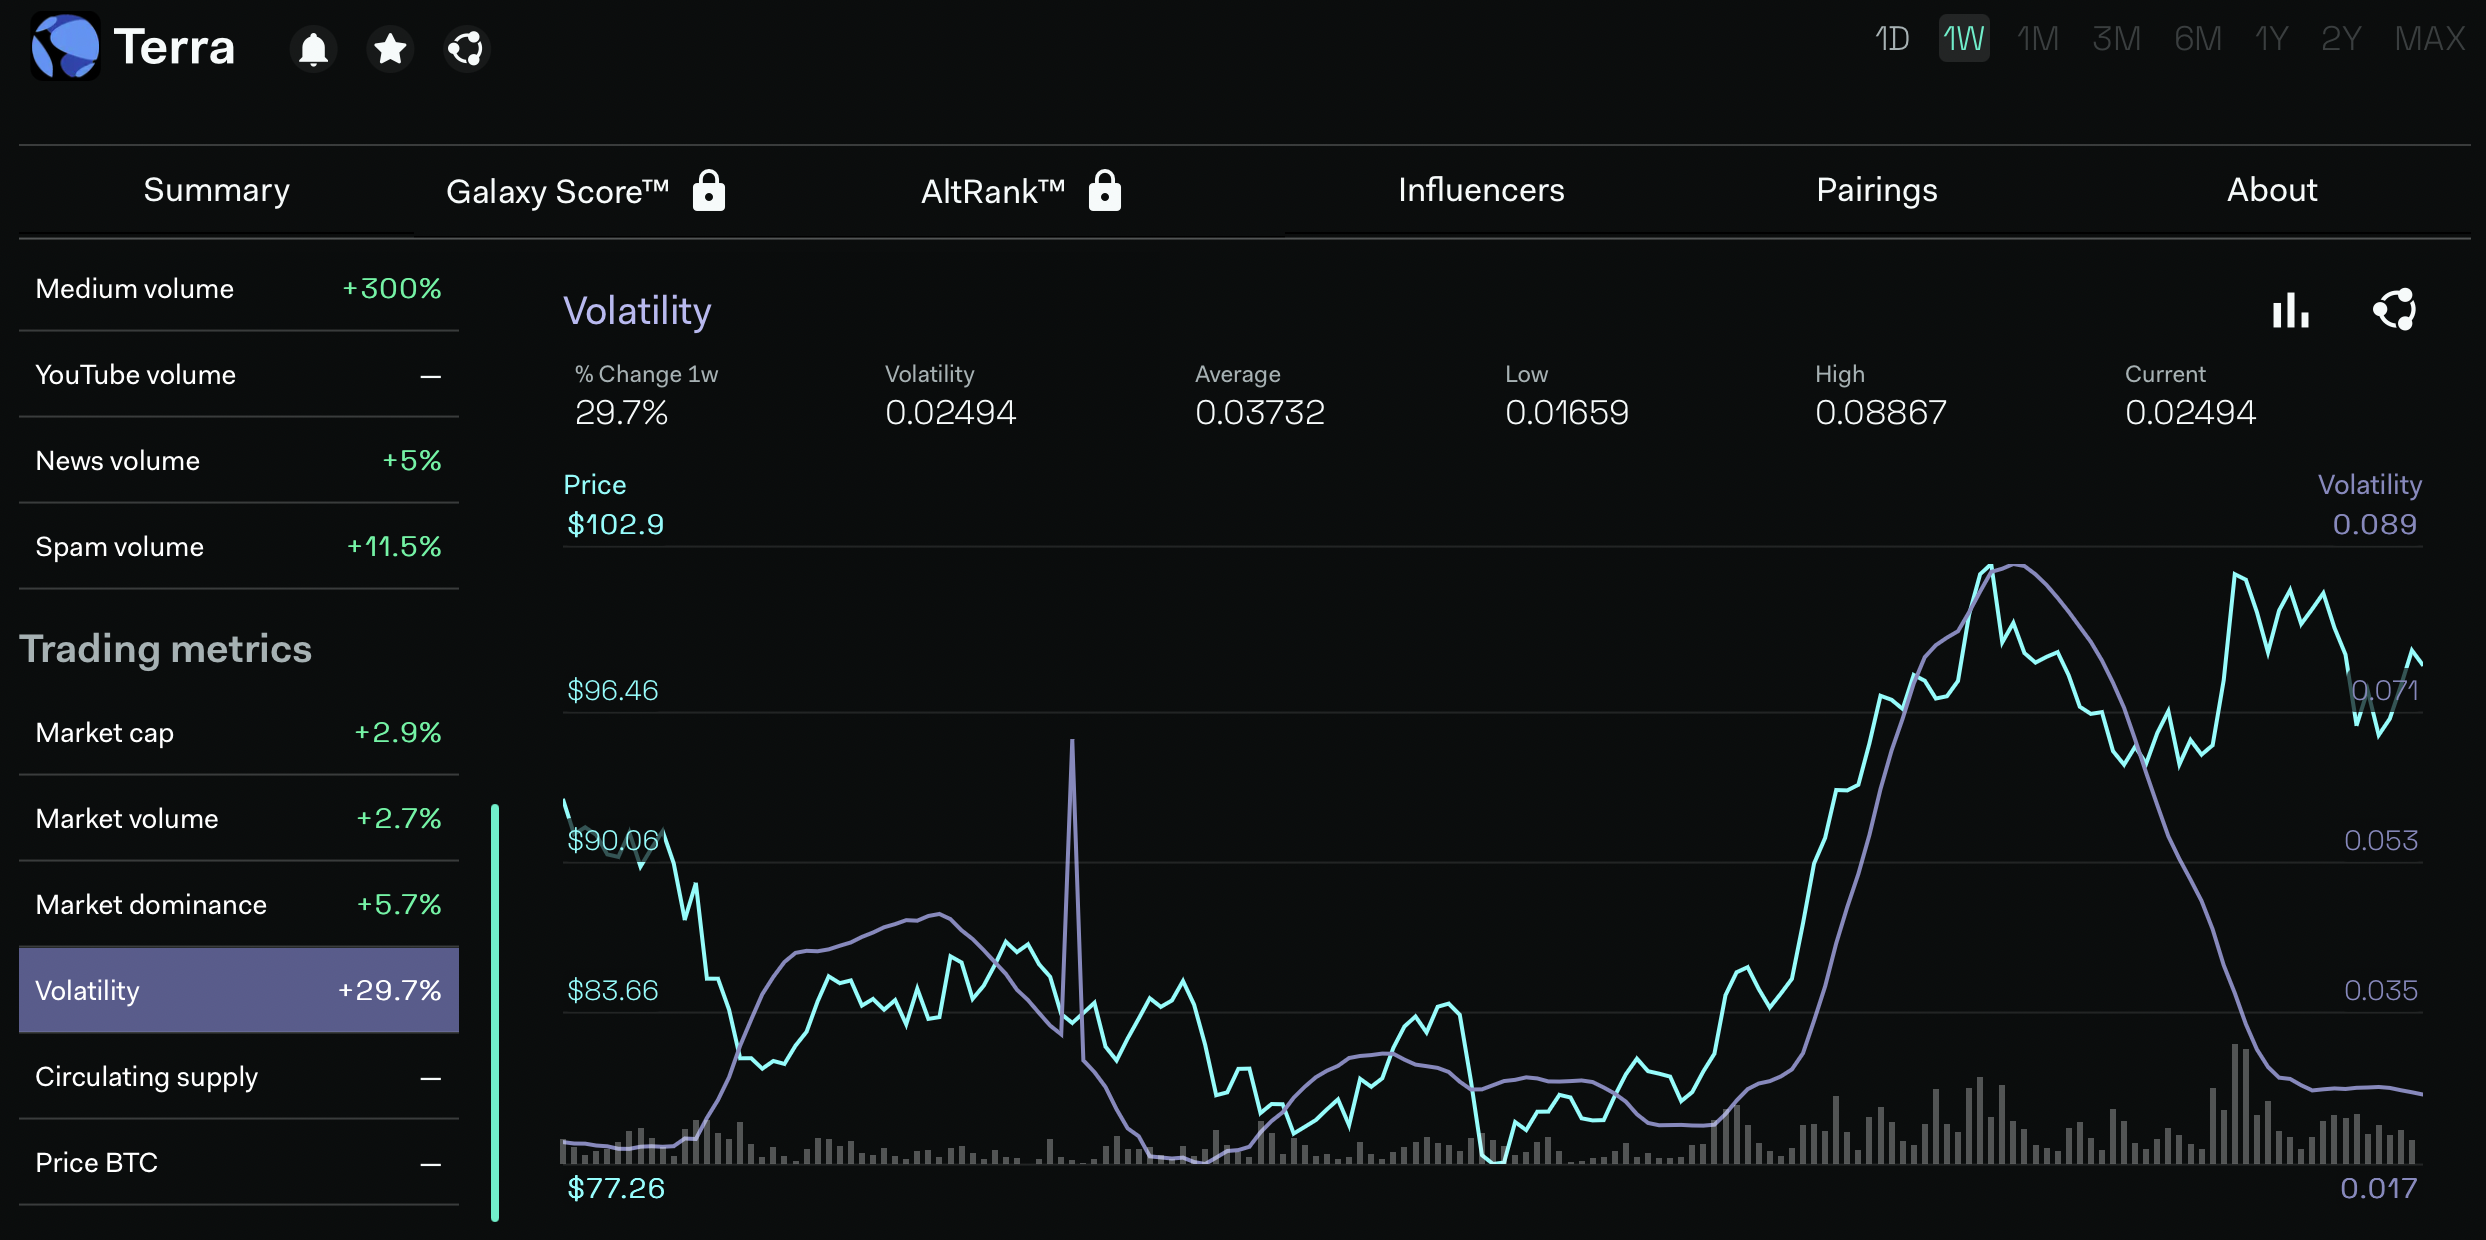Screen dimensions: 2486x1240
Task: Select the Circulating supply row
Action: tap(238, 1077)
